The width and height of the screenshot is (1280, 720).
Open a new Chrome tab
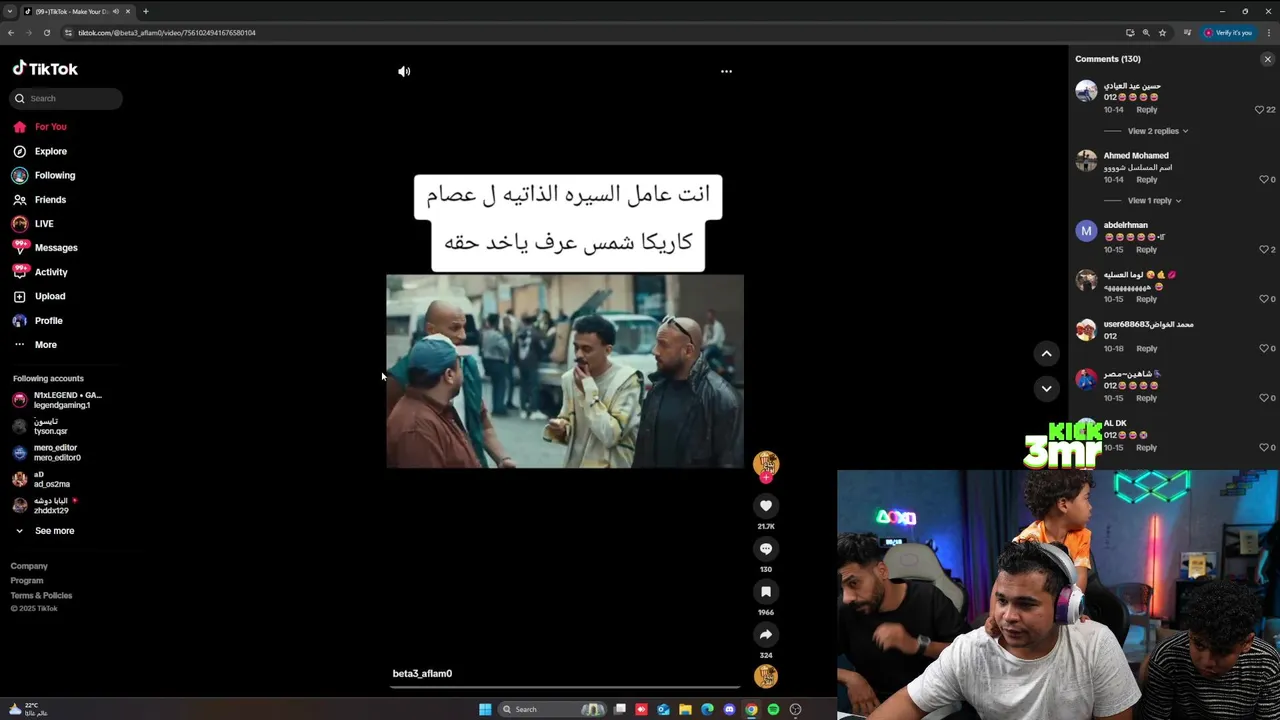point(145,11)
